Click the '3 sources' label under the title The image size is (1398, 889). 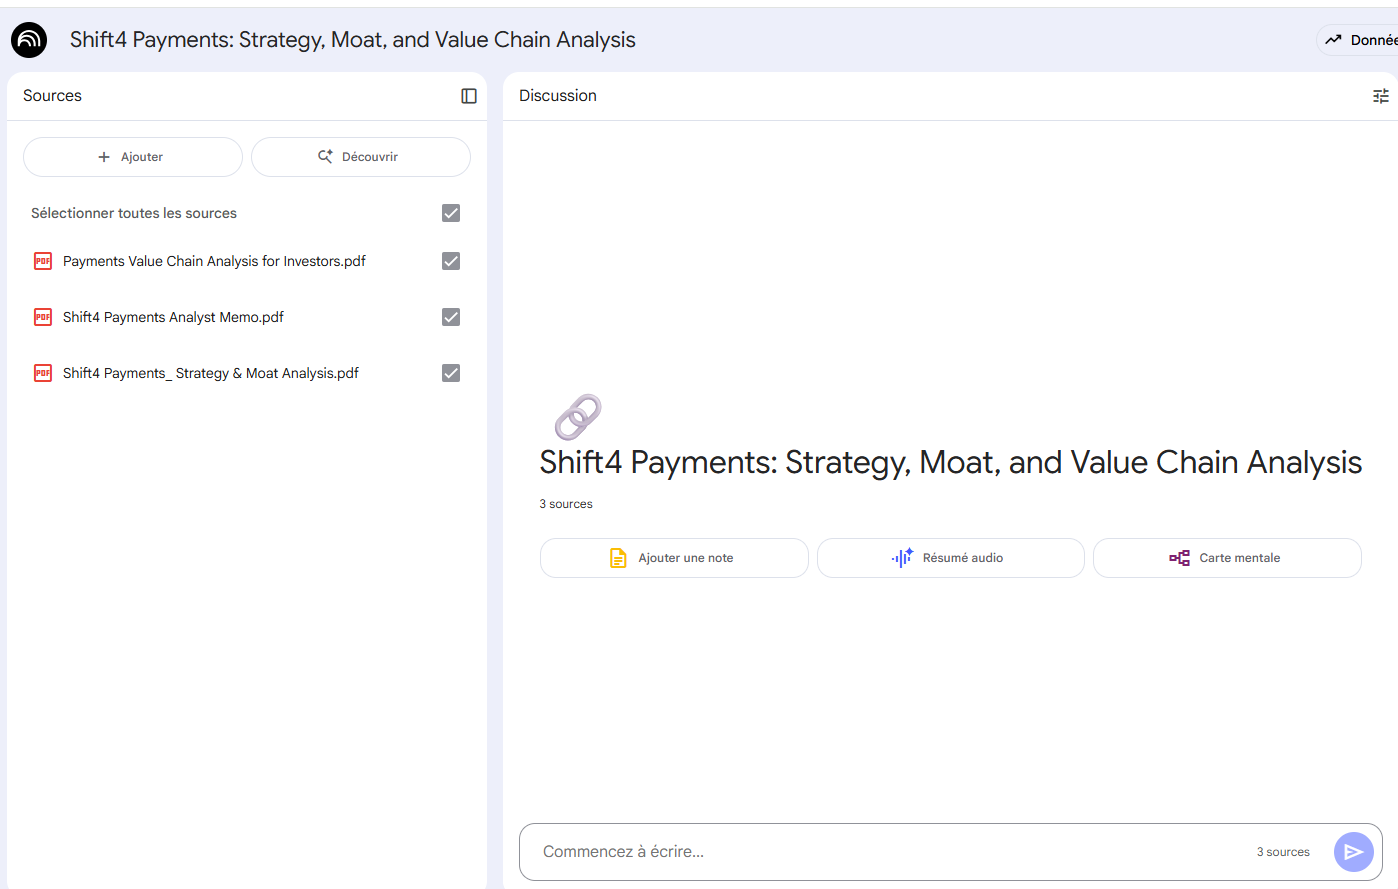pos(566,504)
